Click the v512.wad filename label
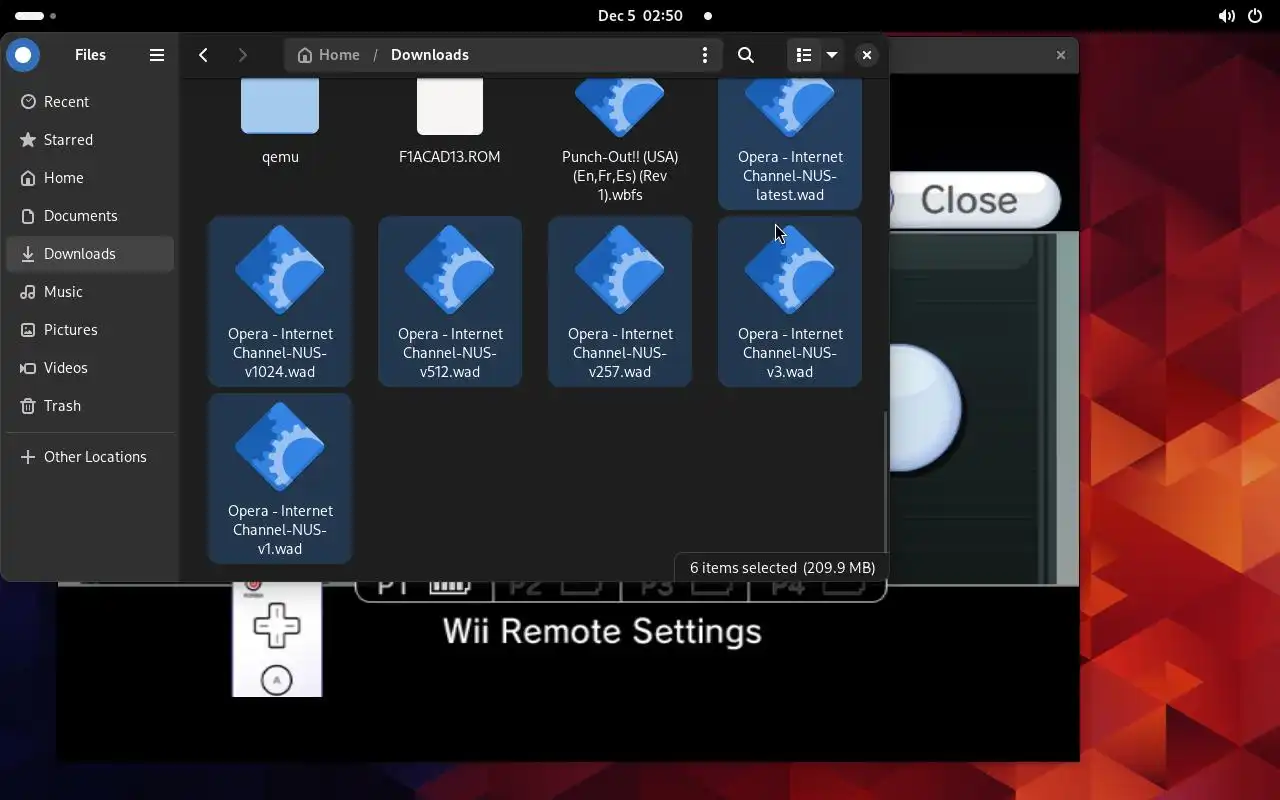The height and width of the screenshot is (800, 1280). 450,353
